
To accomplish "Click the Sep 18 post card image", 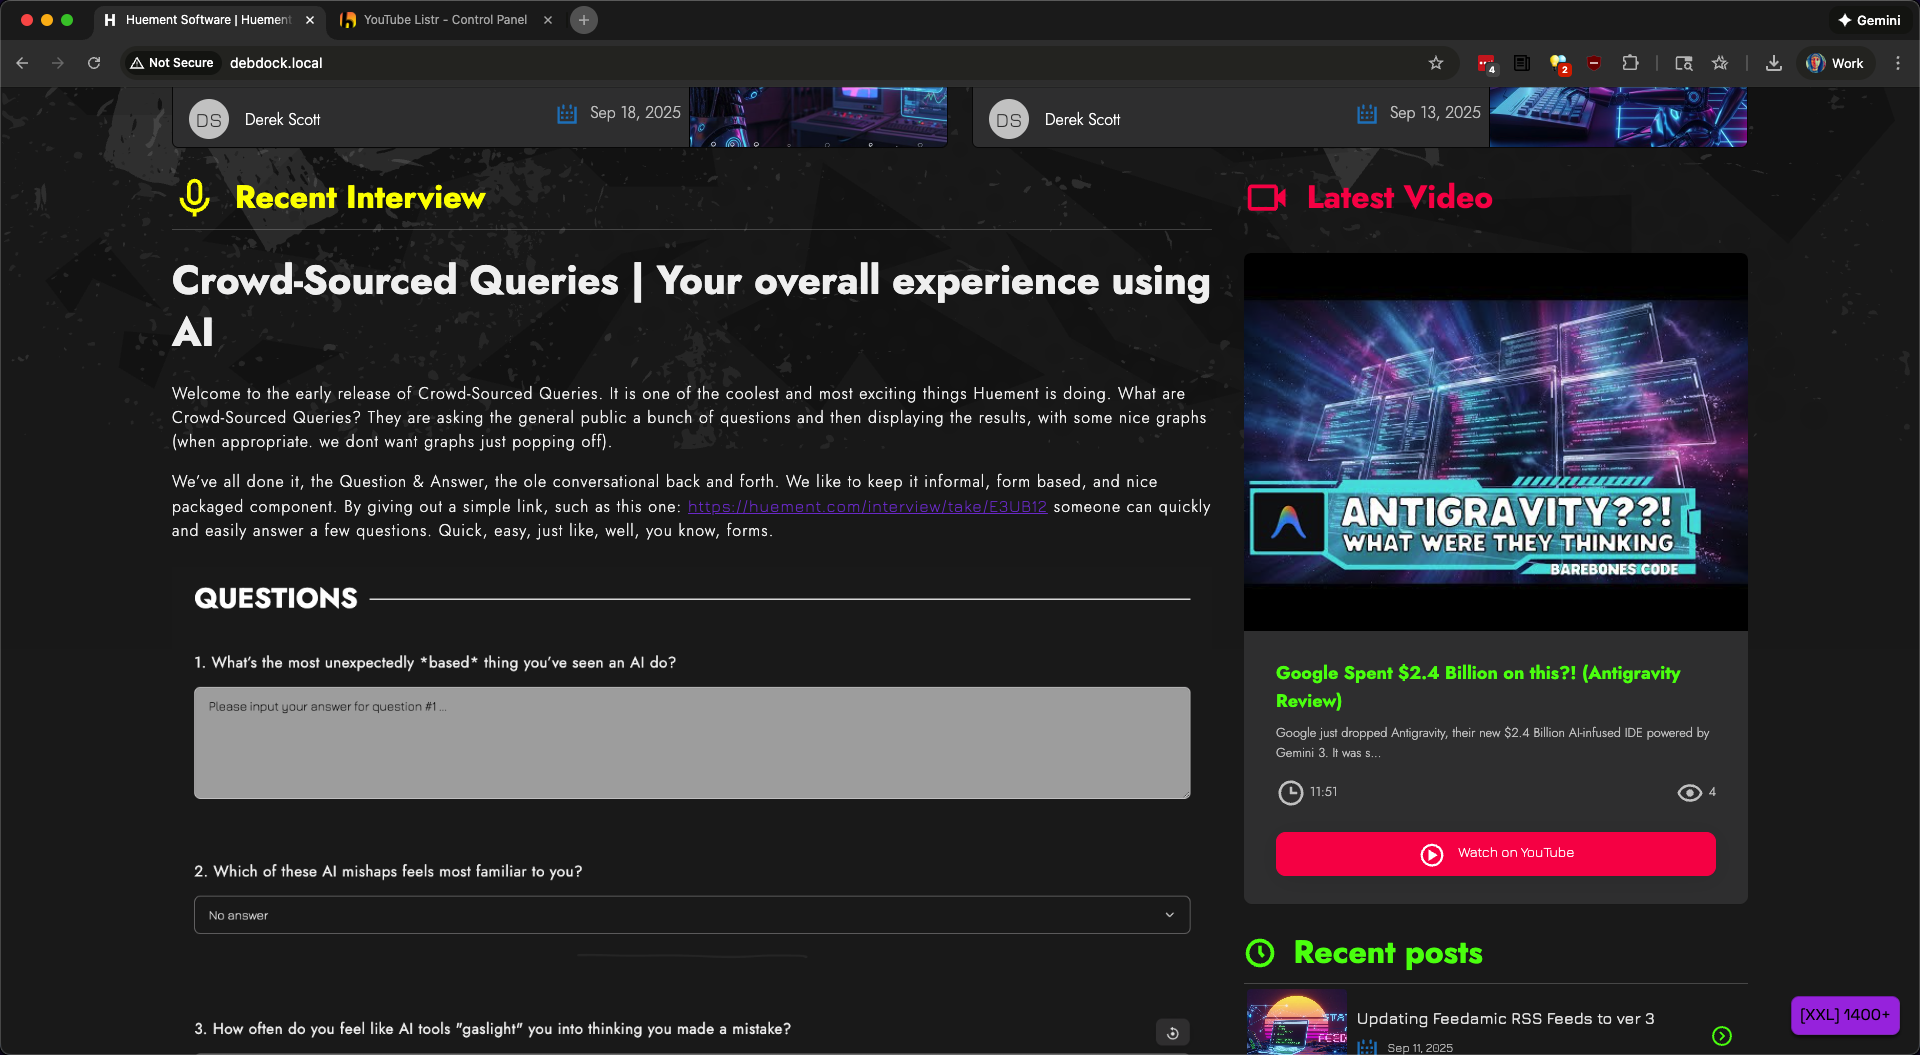I will [818, 117].
